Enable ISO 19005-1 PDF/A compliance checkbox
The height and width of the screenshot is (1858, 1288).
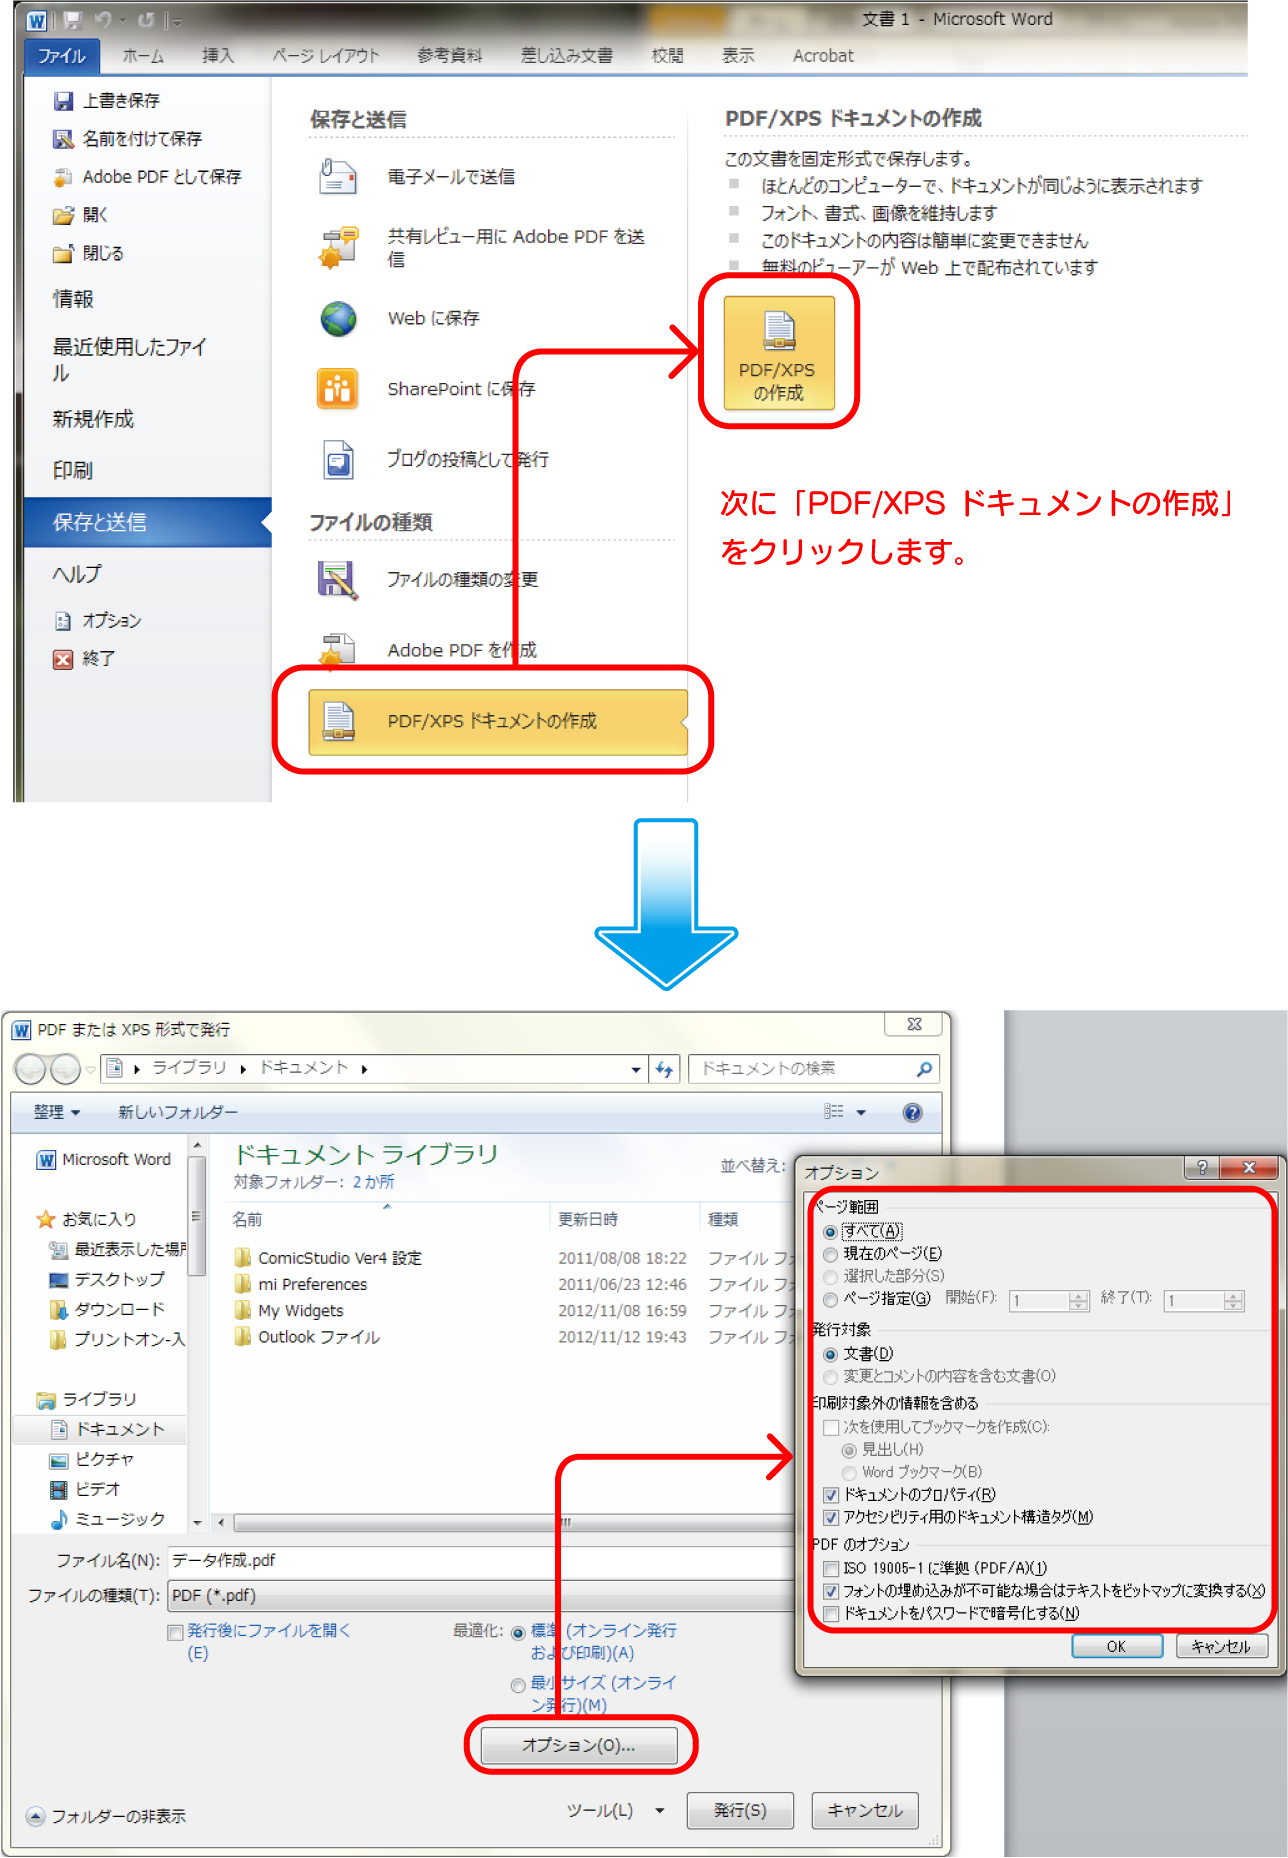pos(830,1569)
